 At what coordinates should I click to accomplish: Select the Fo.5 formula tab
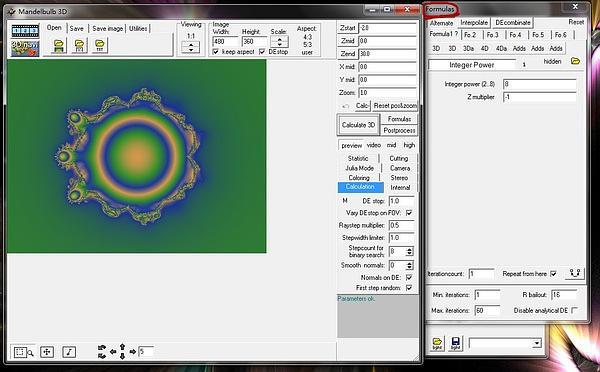[538, 35]
